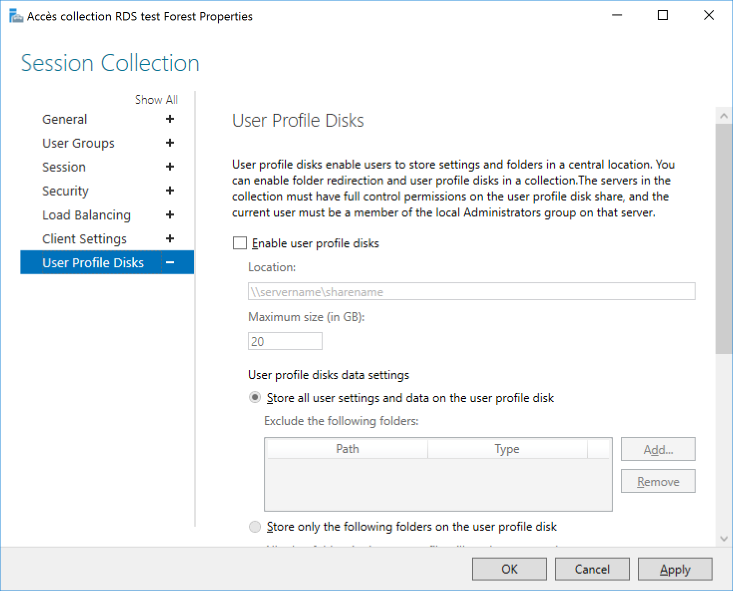Screen dimensions: 733x591
Task: Select Store all user settings radio option
Action: click(255, 397)
